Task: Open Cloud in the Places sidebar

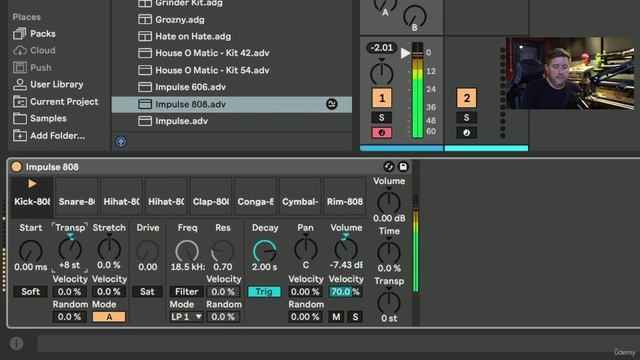Action: (34, 50)
